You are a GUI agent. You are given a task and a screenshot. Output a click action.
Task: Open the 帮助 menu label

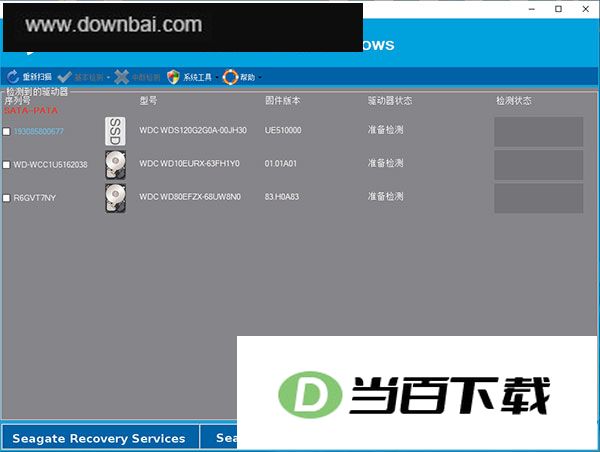248,77
